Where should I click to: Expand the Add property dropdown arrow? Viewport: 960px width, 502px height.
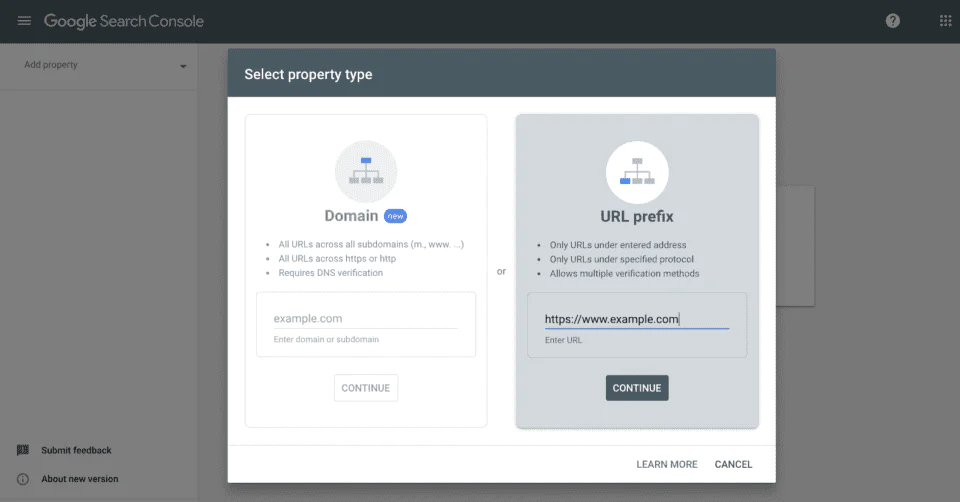[183, 67]
